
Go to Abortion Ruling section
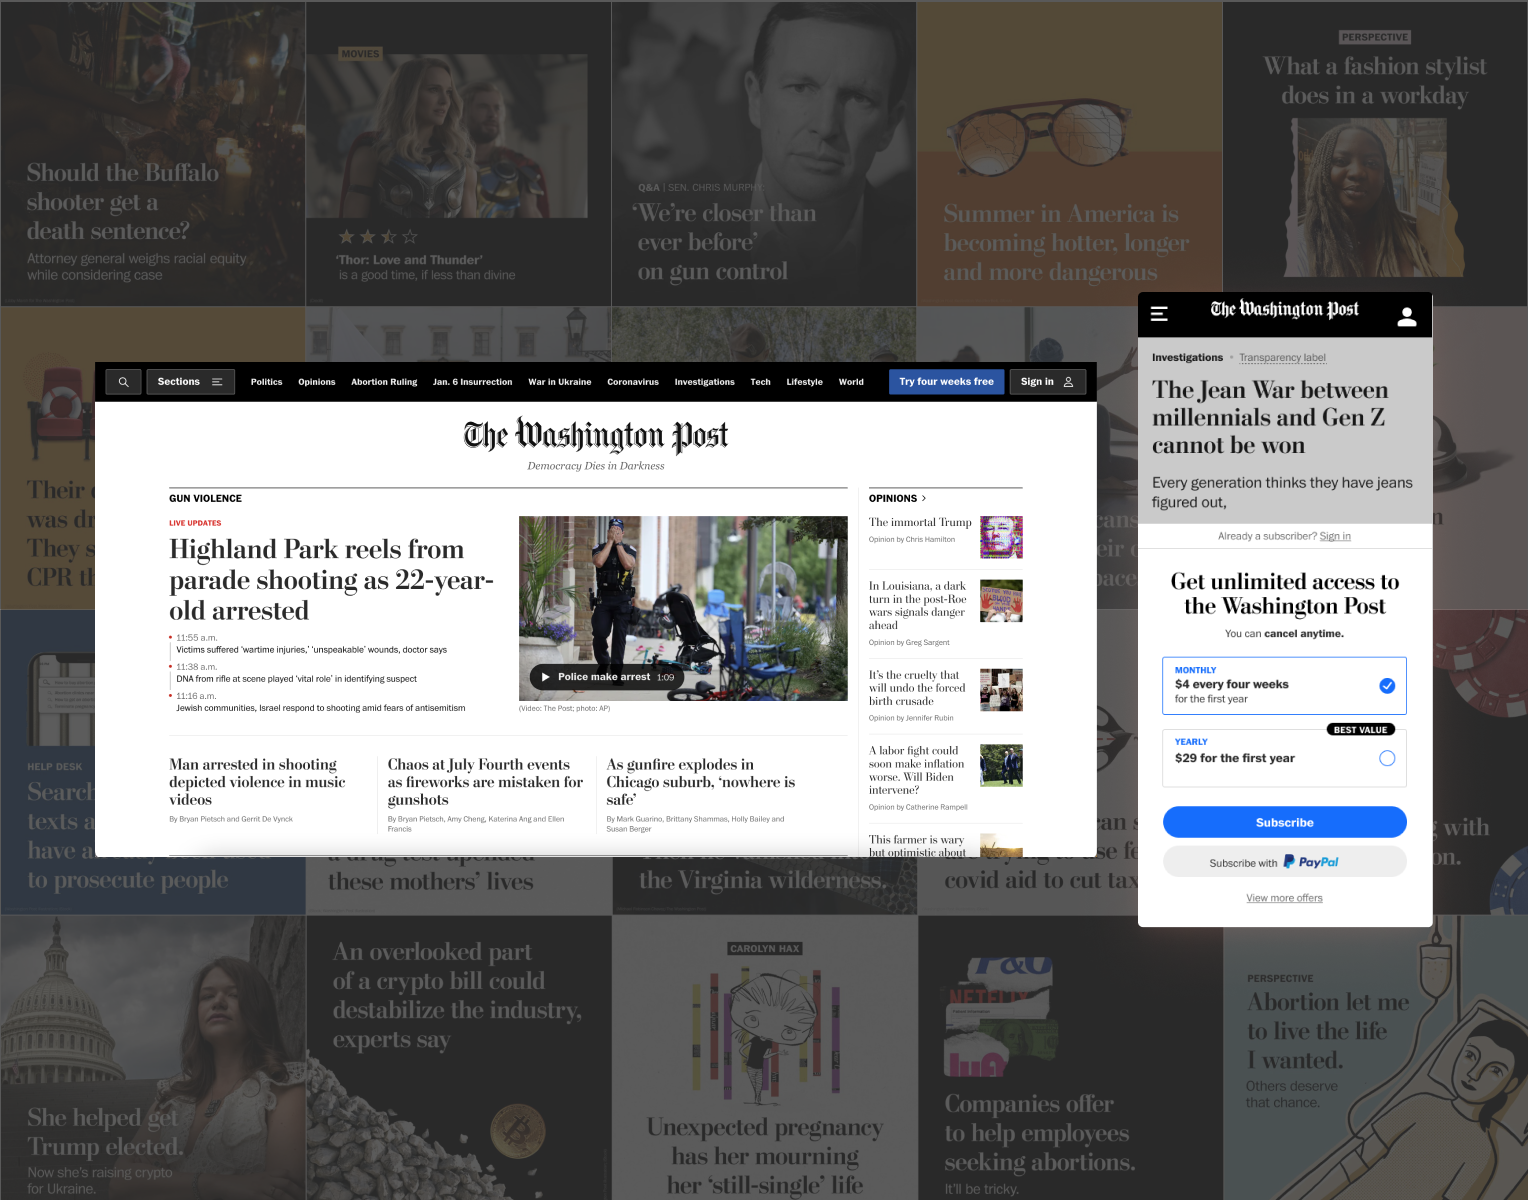pyautogui.click(x=384, y=382)
